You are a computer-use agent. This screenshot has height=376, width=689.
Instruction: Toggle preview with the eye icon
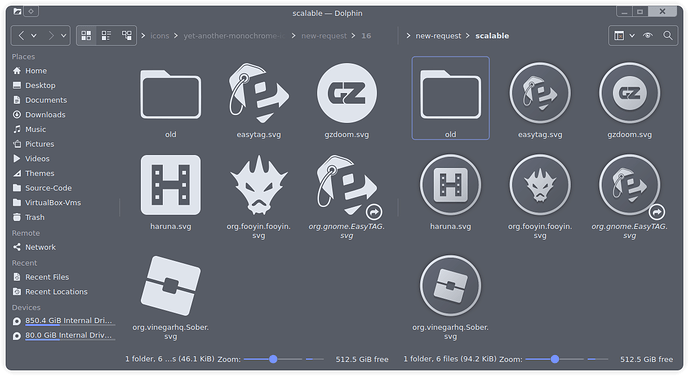click(648, 36)
